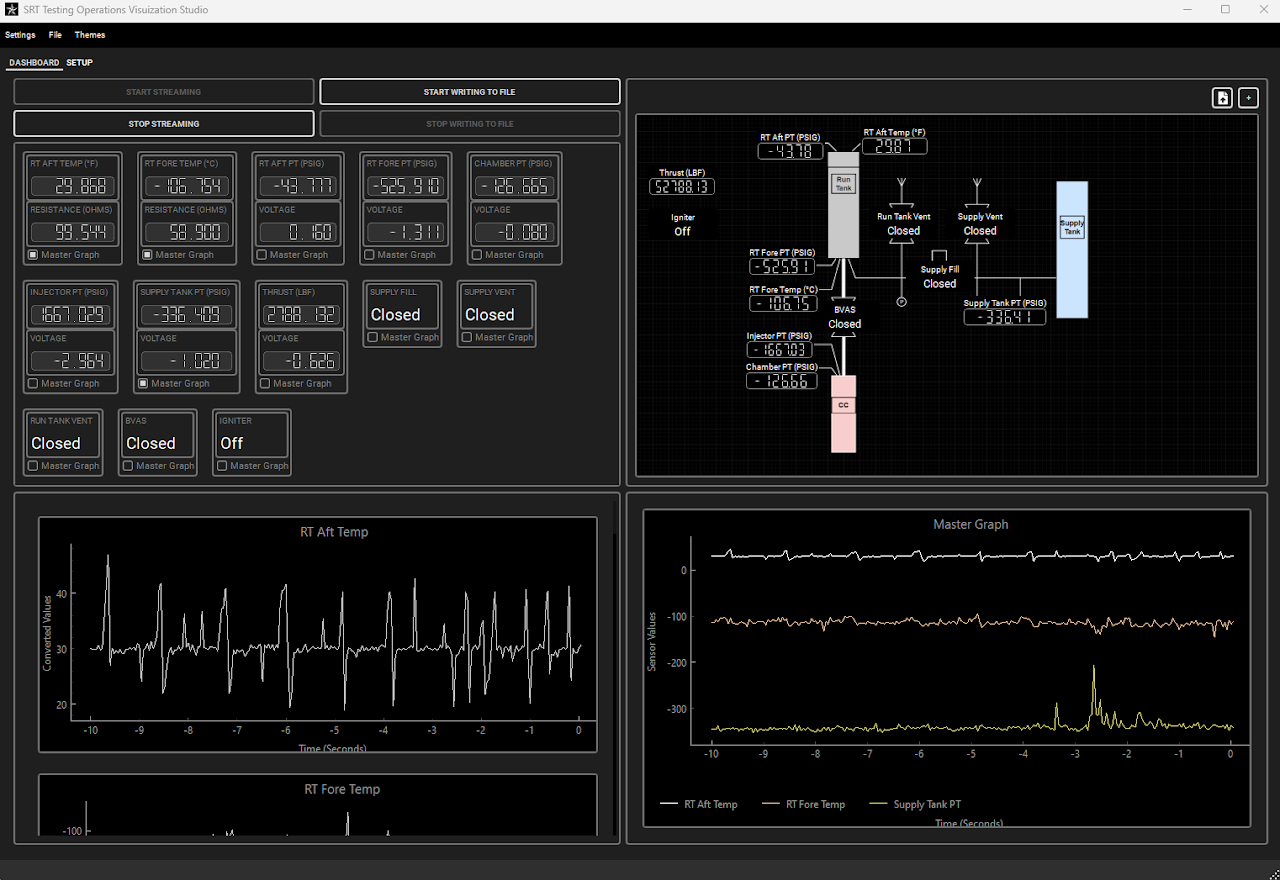Click the RT Aft Temp readout 29.868
This screenshot has height=880, width=1280.
[73, 186]
